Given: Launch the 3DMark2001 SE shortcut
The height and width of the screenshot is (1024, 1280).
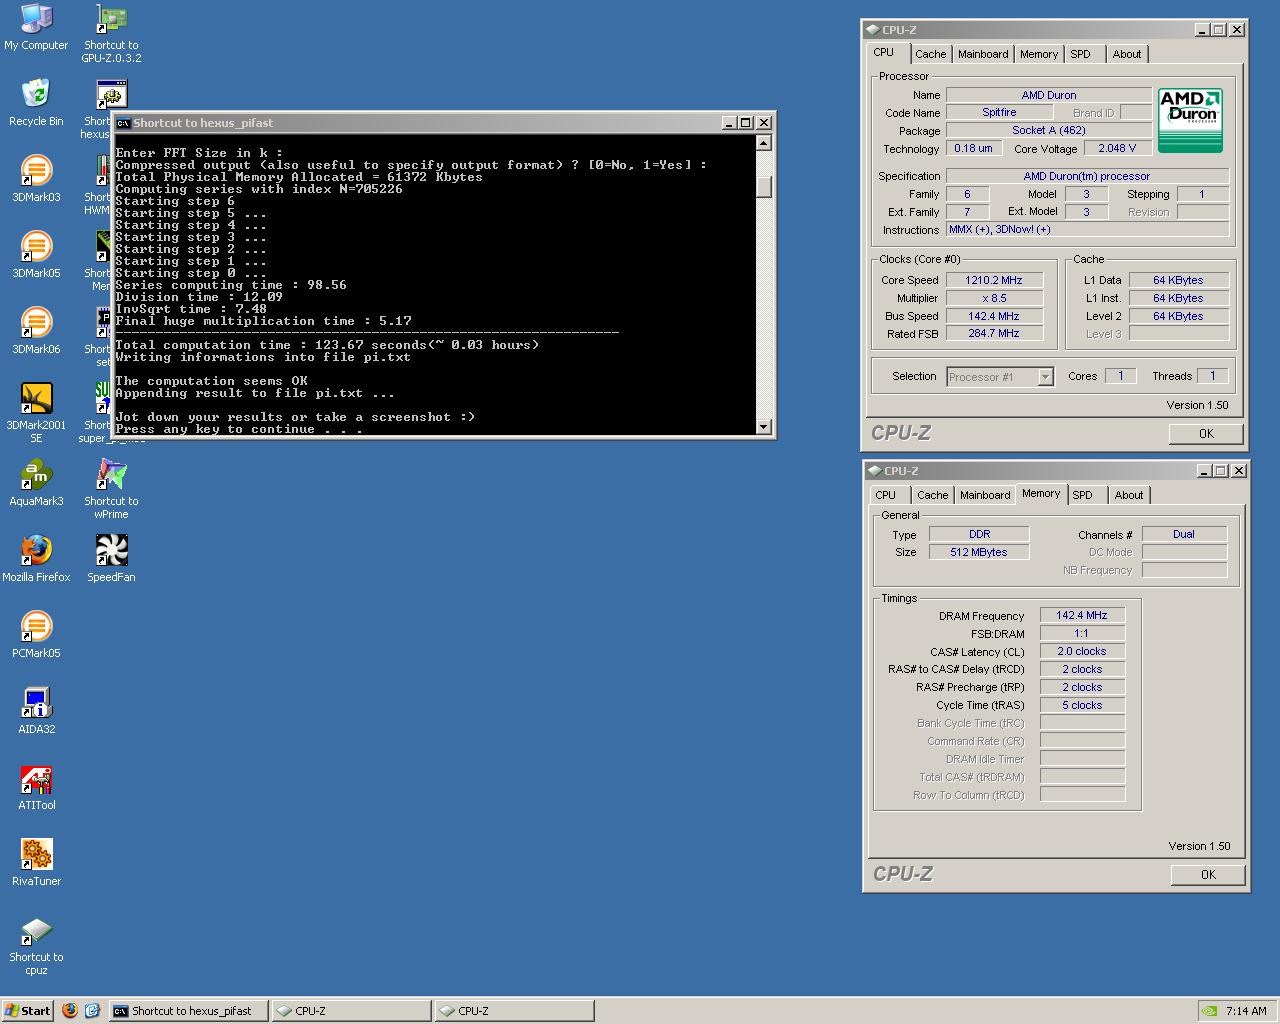Looking at the screenshot, I should click(36, 413).
